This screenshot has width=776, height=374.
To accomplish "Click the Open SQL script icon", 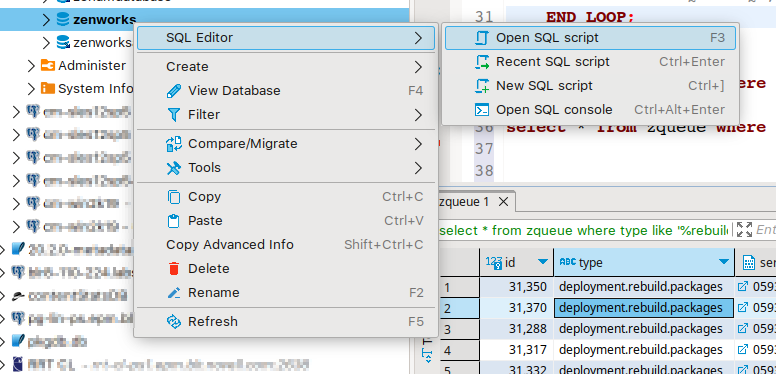I will [482, 38].
